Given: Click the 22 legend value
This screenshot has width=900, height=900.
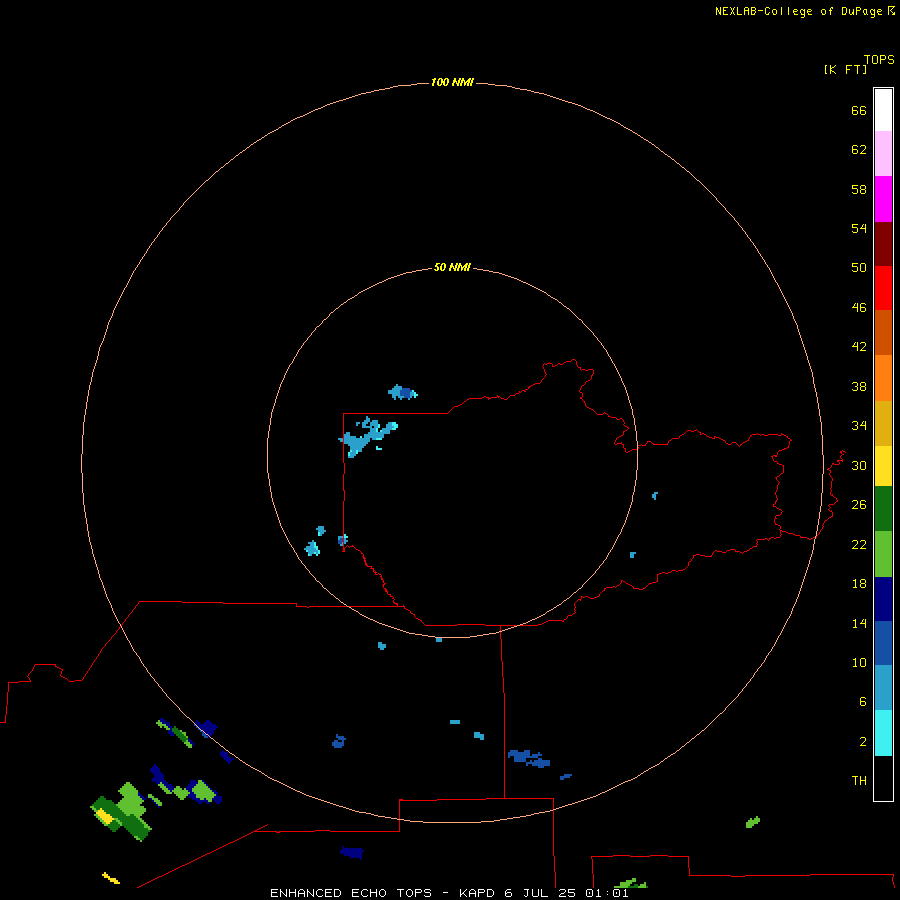Looking at the screenshot, I should [859, 544].
